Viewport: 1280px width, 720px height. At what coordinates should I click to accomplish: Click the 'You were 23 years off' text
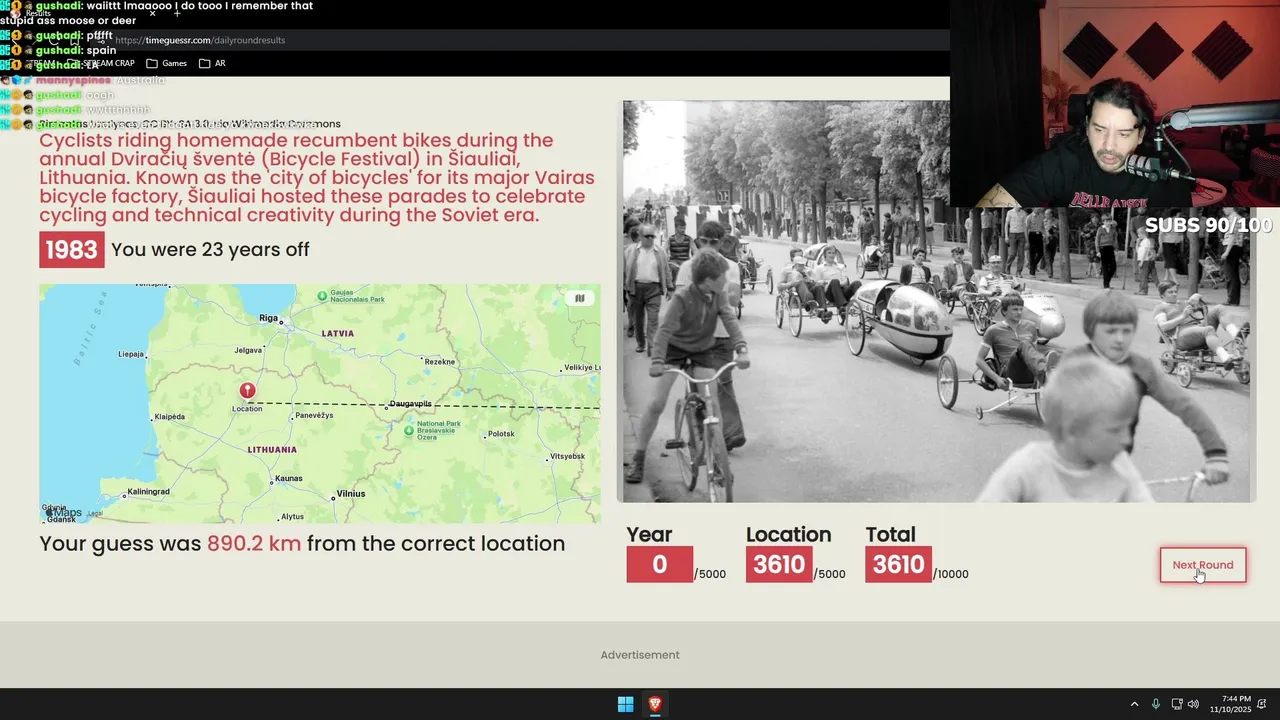click(x=210, y=250)
